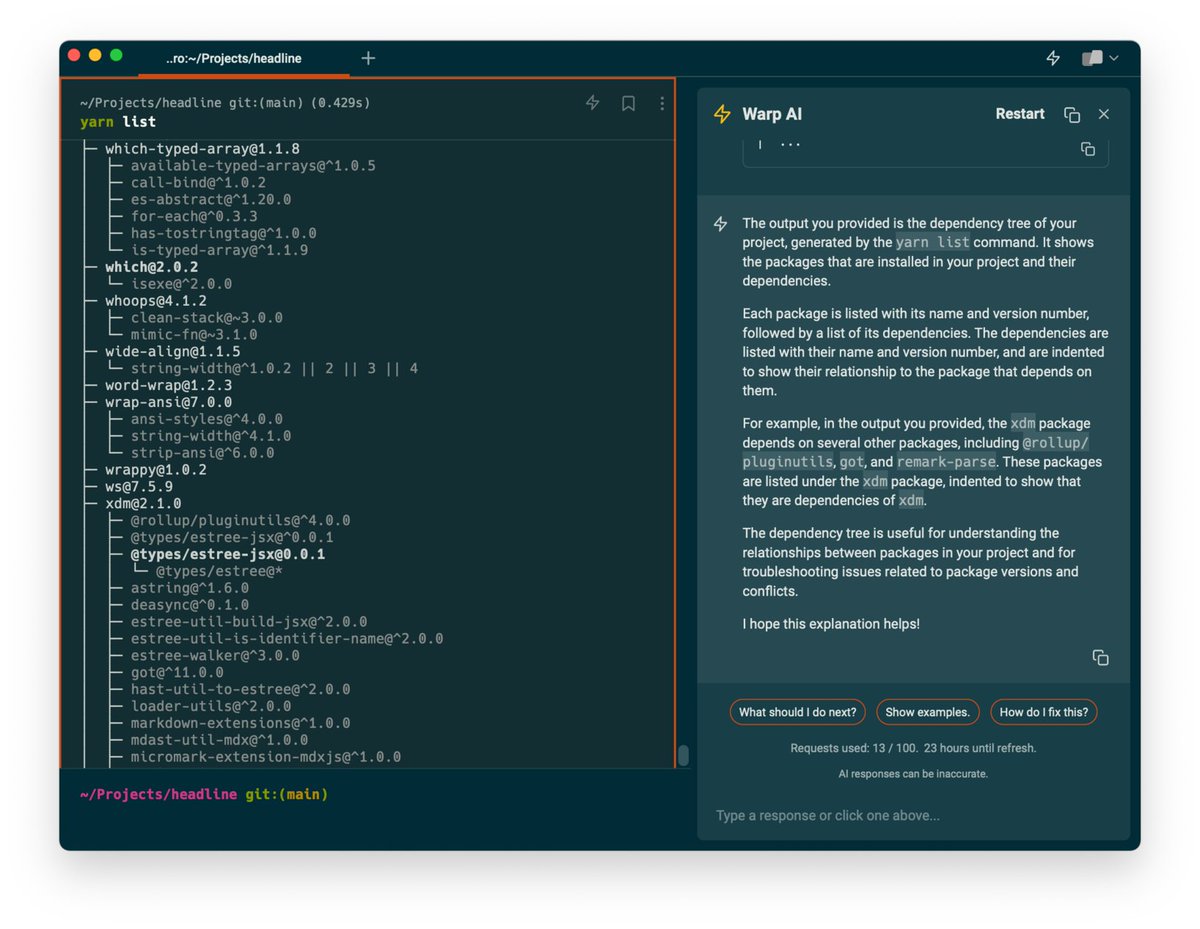This screenshot has width=1200, height=929.
Task: Open the theme picker dropdown in title bar
Action: point(1100,58)
